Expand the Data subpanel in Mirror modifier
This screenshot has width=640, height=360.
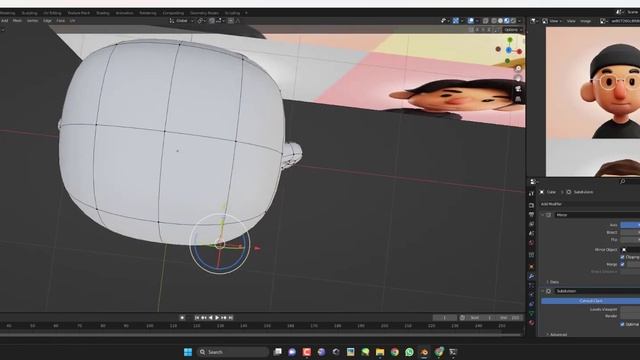pos(553,282)
